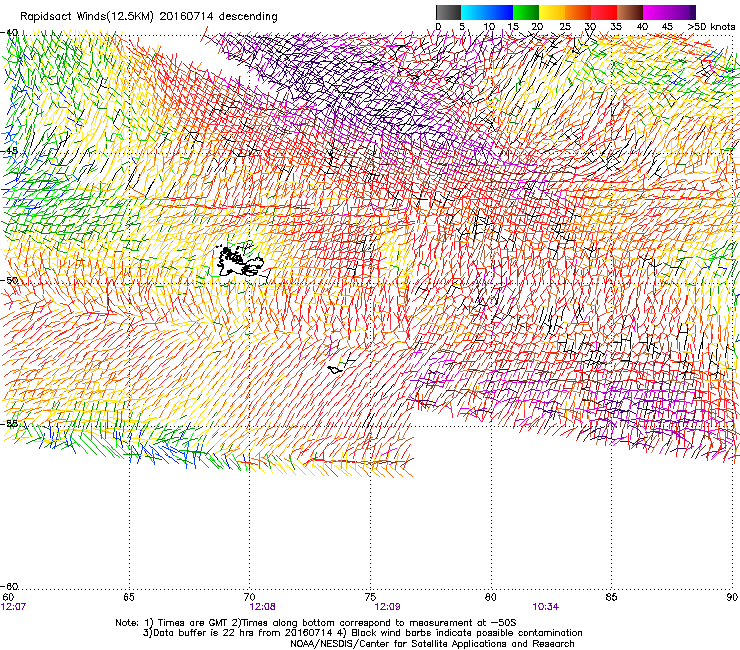Click the latitude label '-50'
This screenshot has width=740, height=650.
(x=9, y=280)
